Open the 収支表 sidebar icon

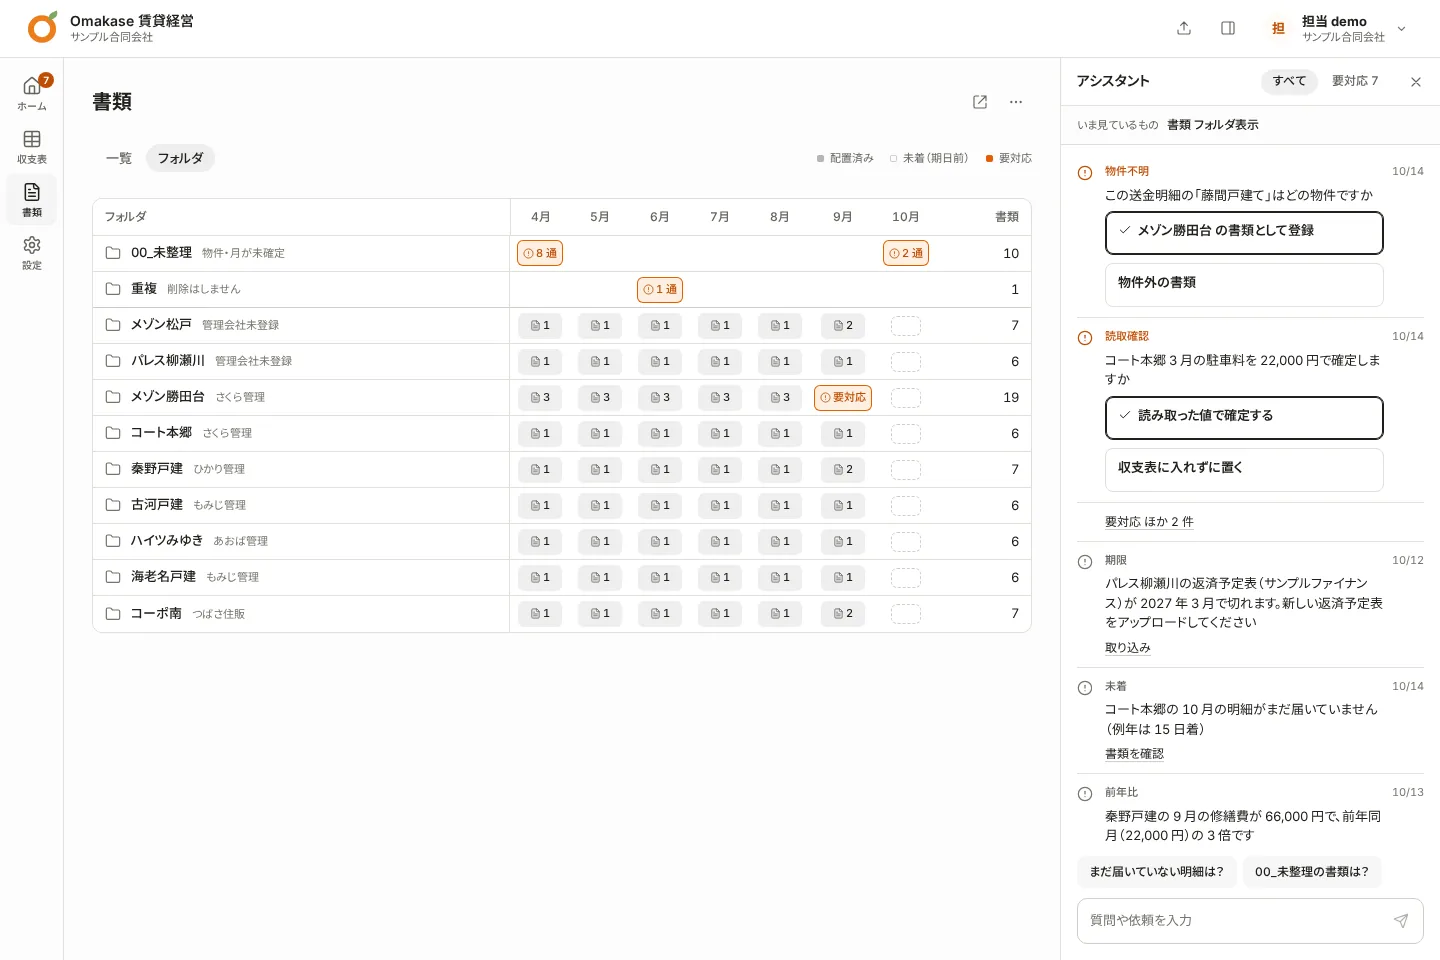coord(32,146)
